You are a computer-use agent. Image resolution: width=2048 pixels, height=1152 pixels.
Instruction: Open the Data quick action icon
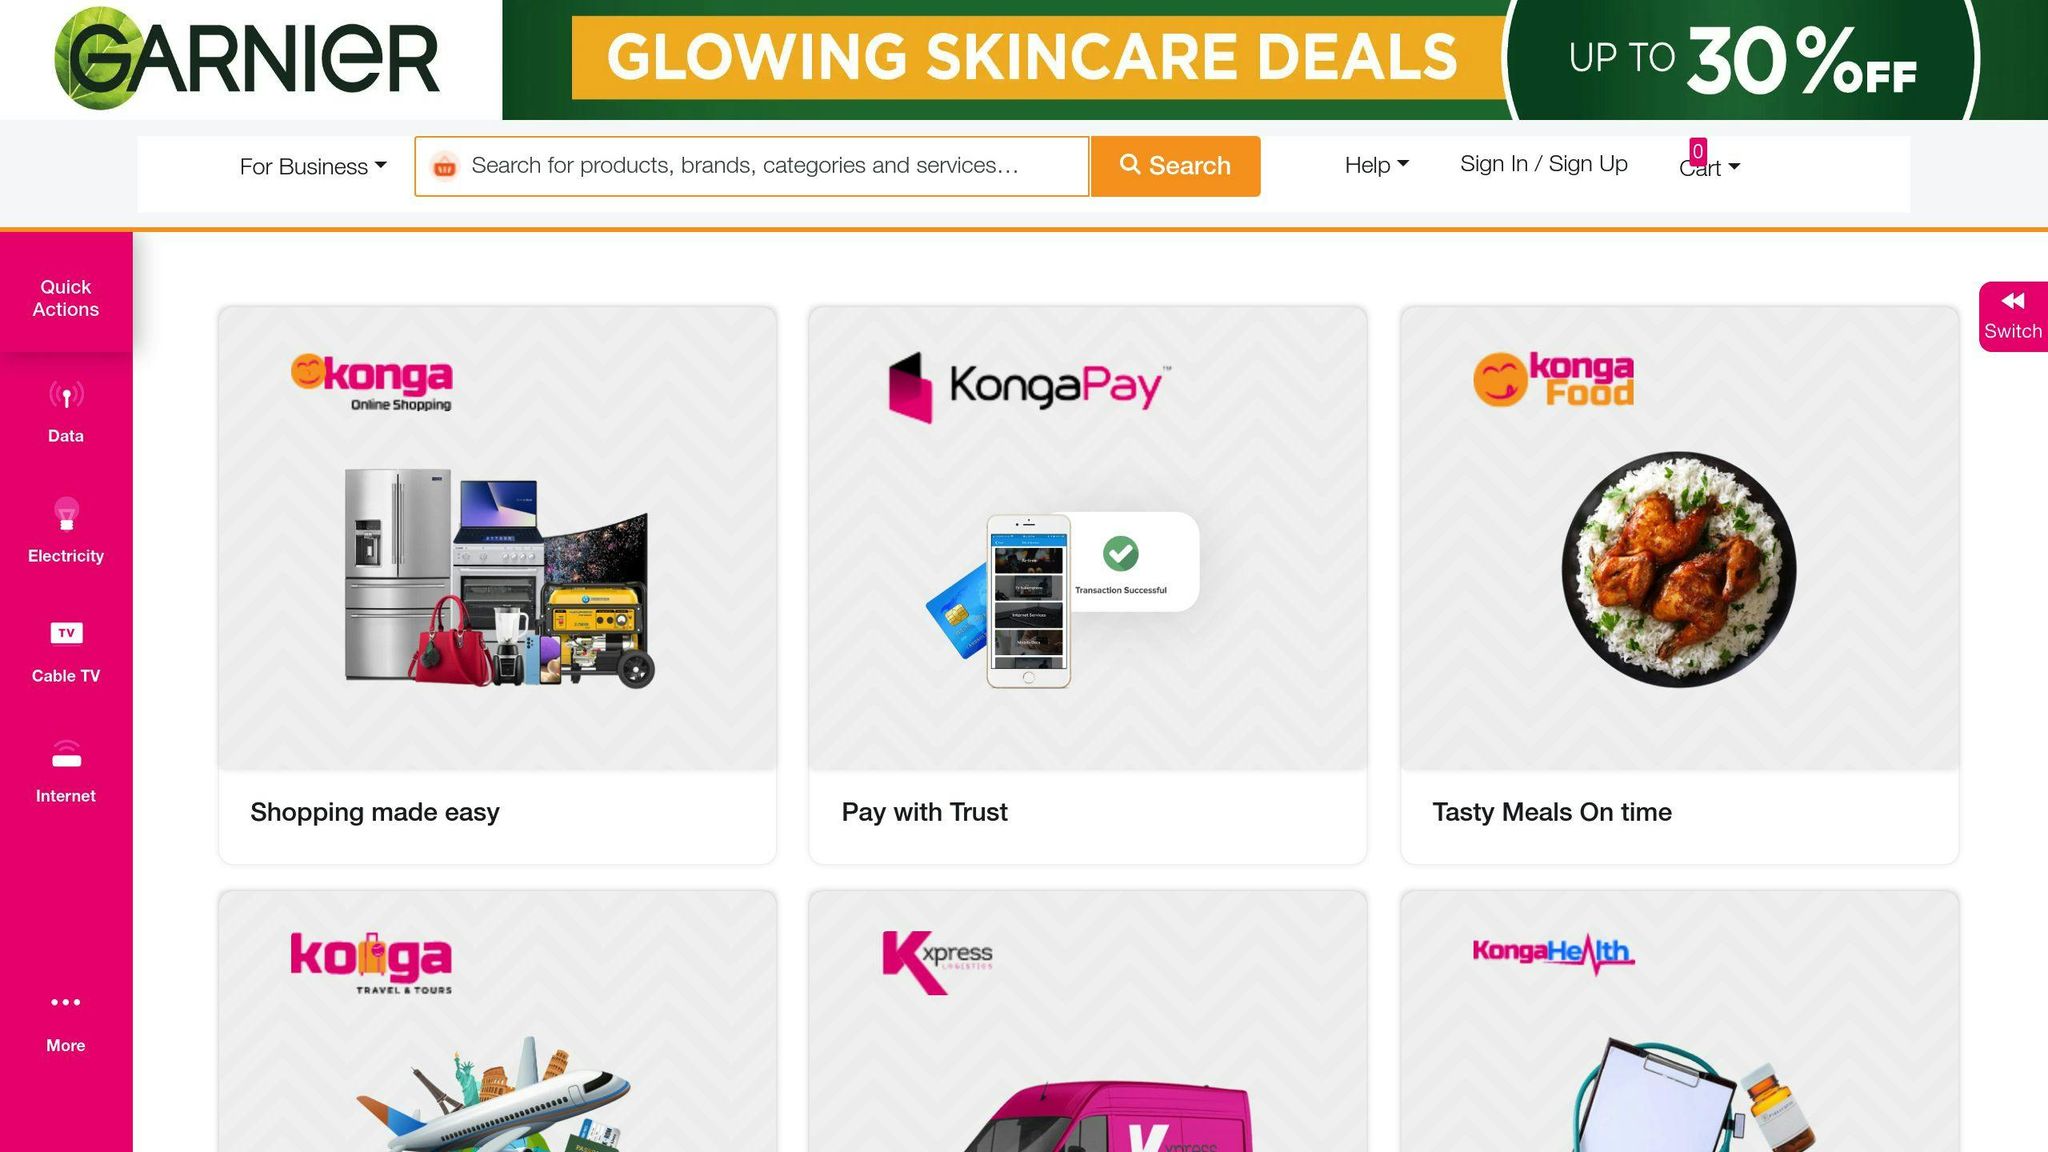click(66, 396)
